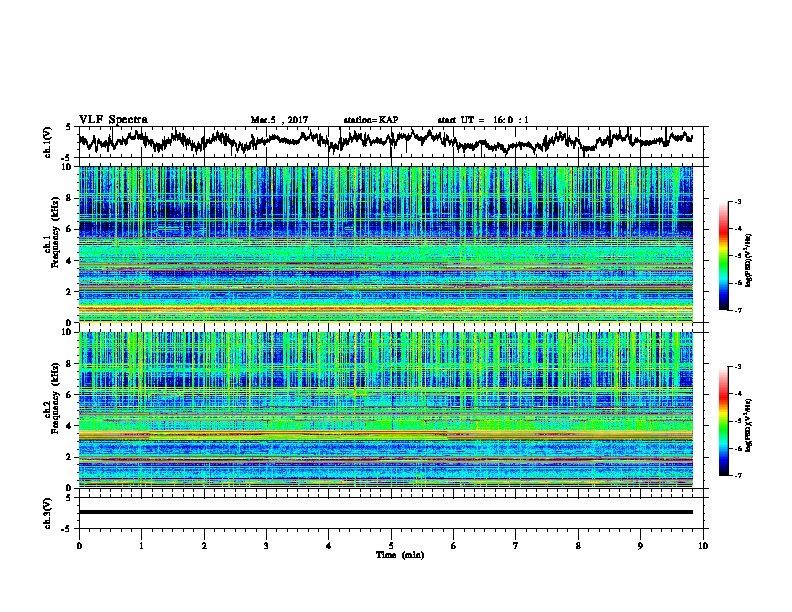Screen dimensions: 792x612
Task: Click time axis tick label '0'
Action: [79, 546]
